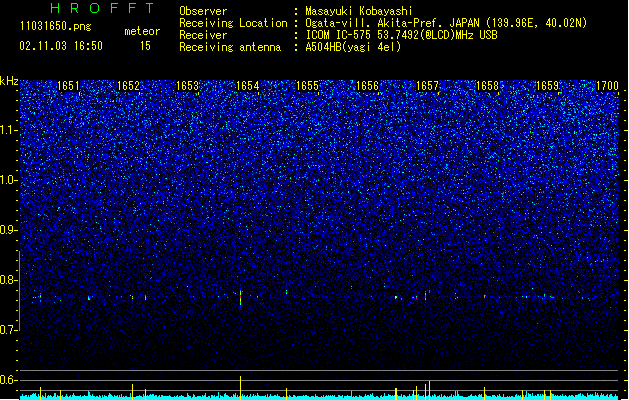The height and width of the screenshot is (400, 629).
Task: Click the gray frequency range bar on left axis
Action: [x=20, y=291]
